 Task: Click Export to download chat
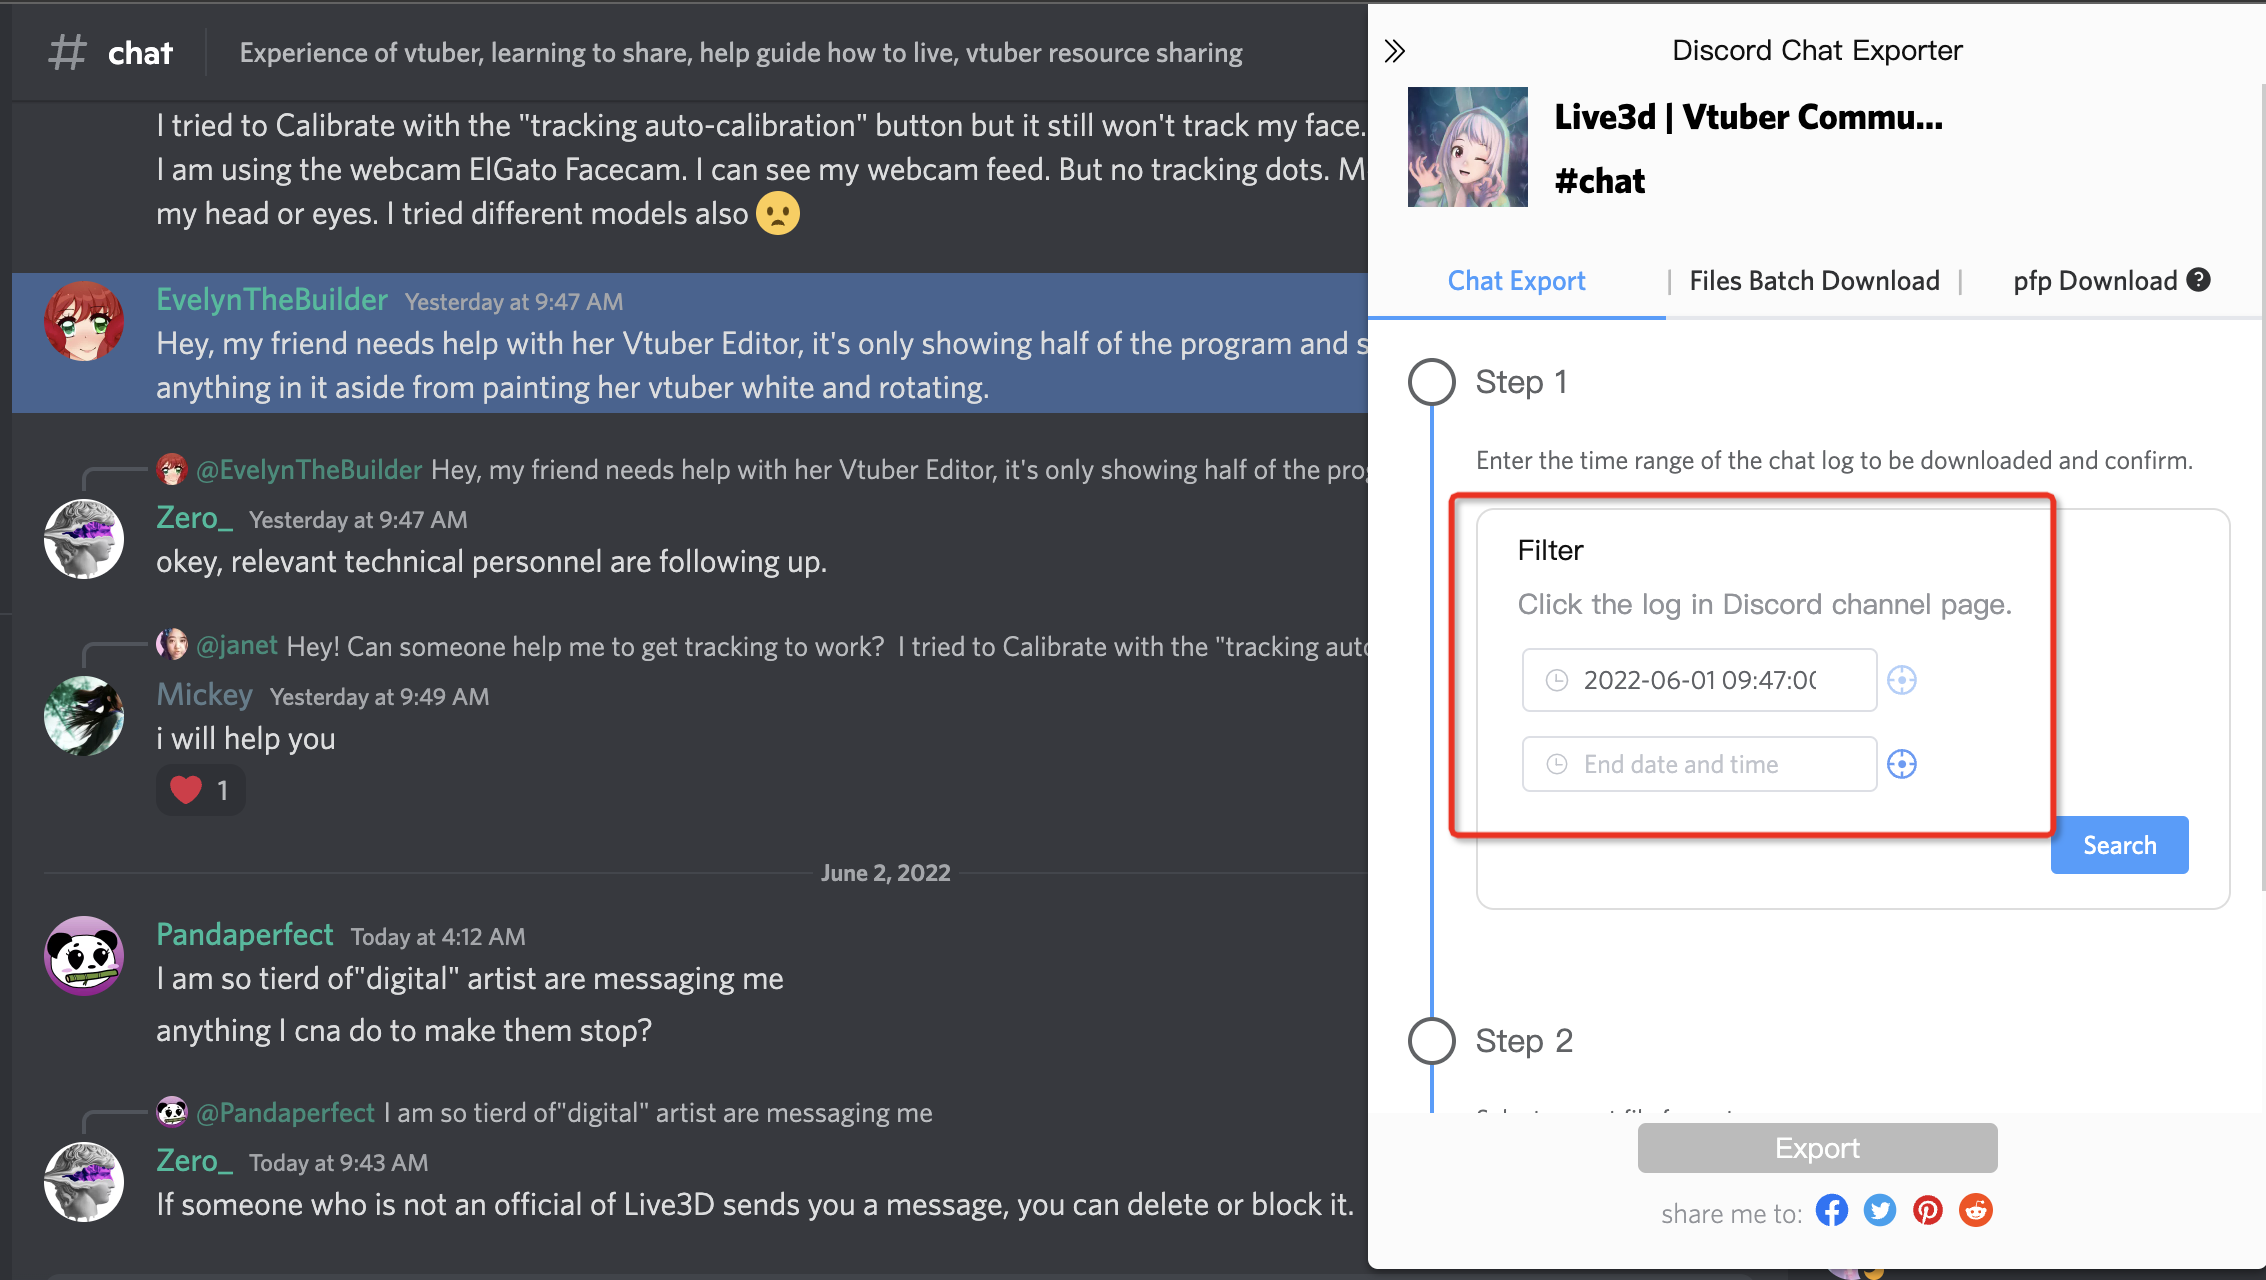click(1818, 1148)
